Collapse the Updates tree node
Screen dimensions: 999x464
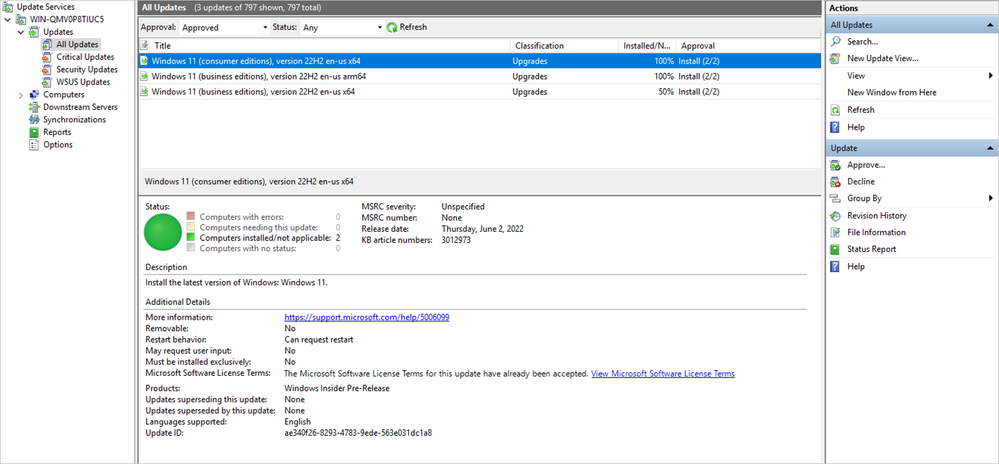click(x=21, y=32)
